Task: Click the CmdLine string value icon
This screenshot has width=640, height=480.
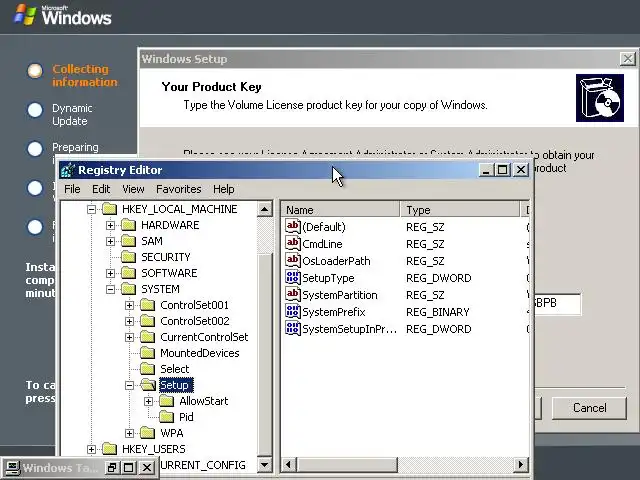Action: tap(293, 244)
